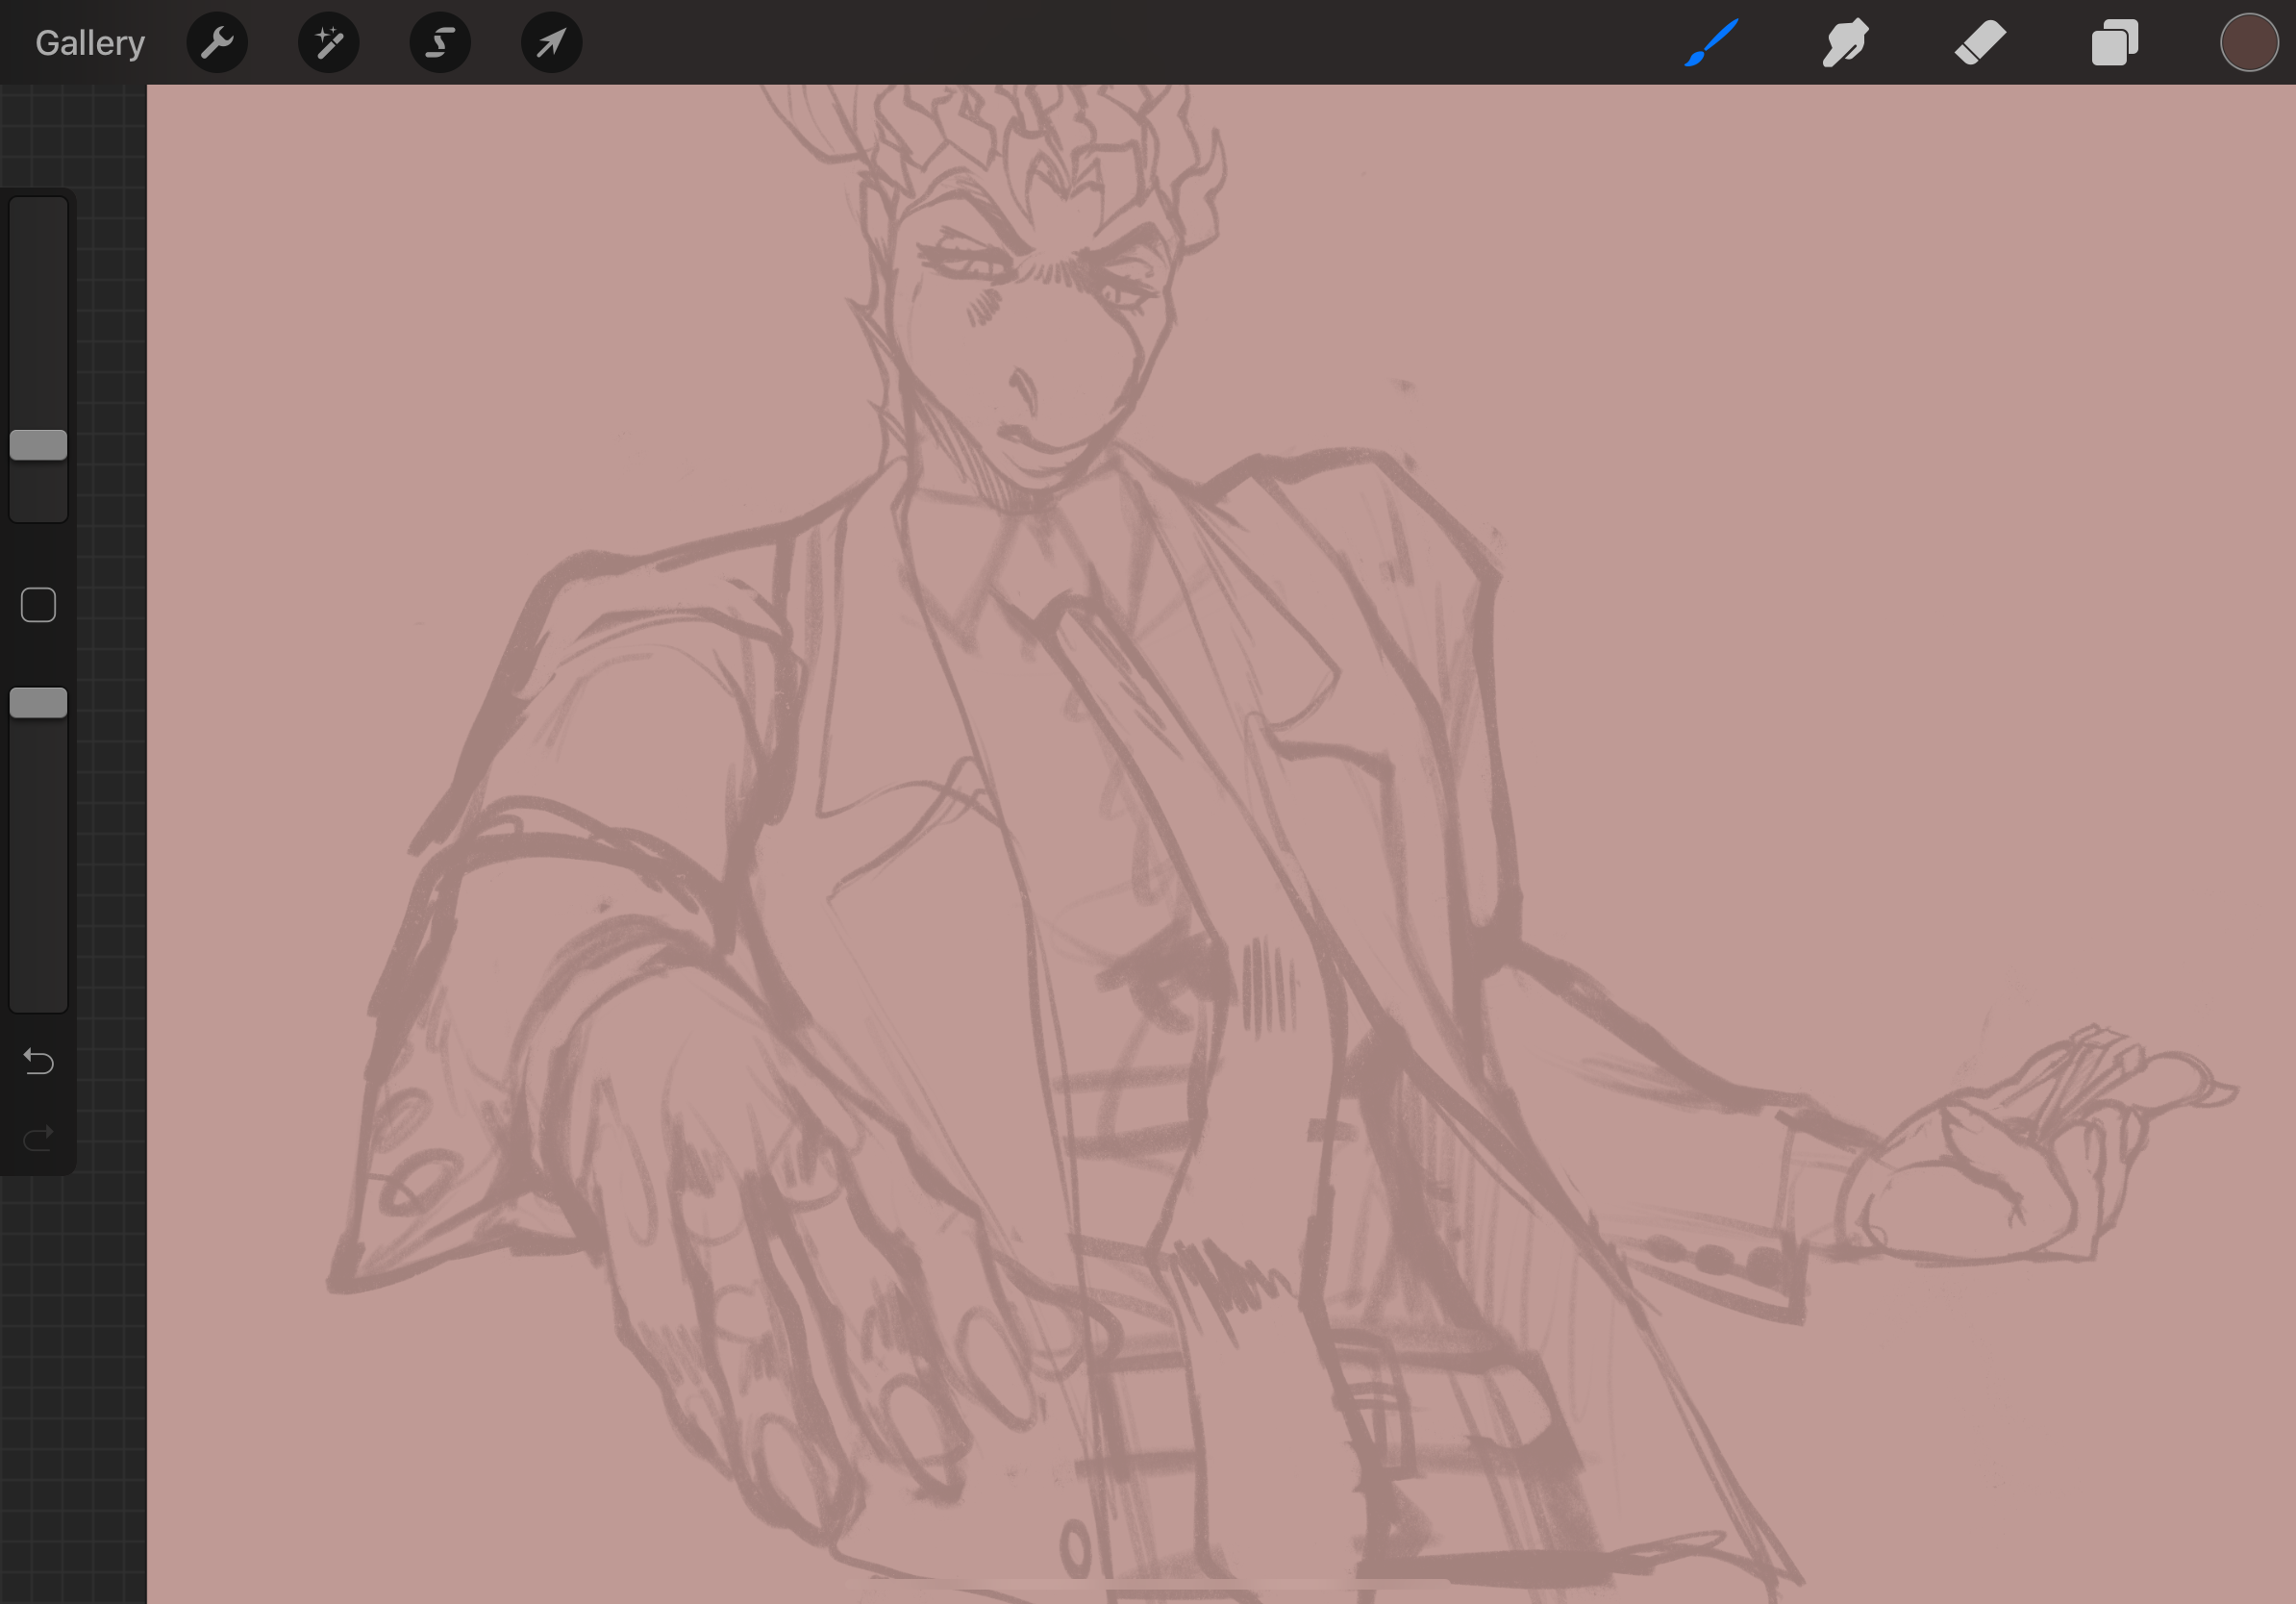Activate the Selection tool
This screenshot has height=1604, width=2296.
440,43
